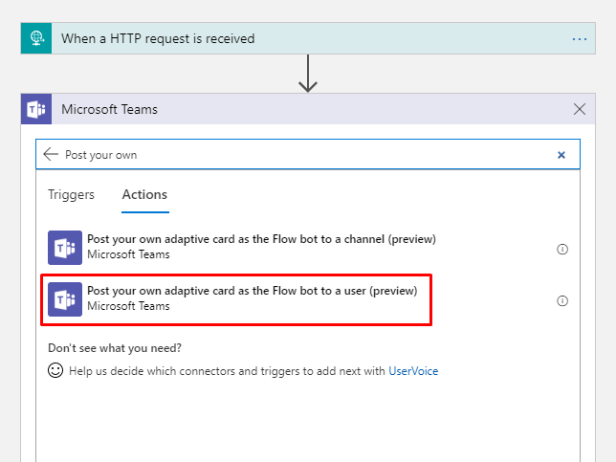Choose 'Post adaptive card to a channel' action
The height and width of the screenshot is (462, 616).
click(x=261, y=240)
